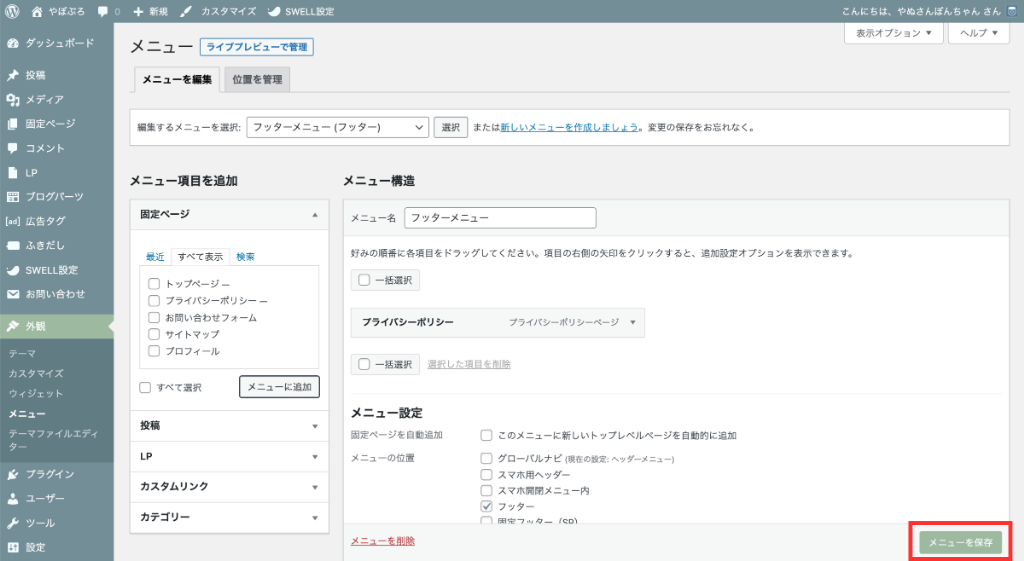Check the プロフィール checkbox
1024x561 pixels.
154,351
